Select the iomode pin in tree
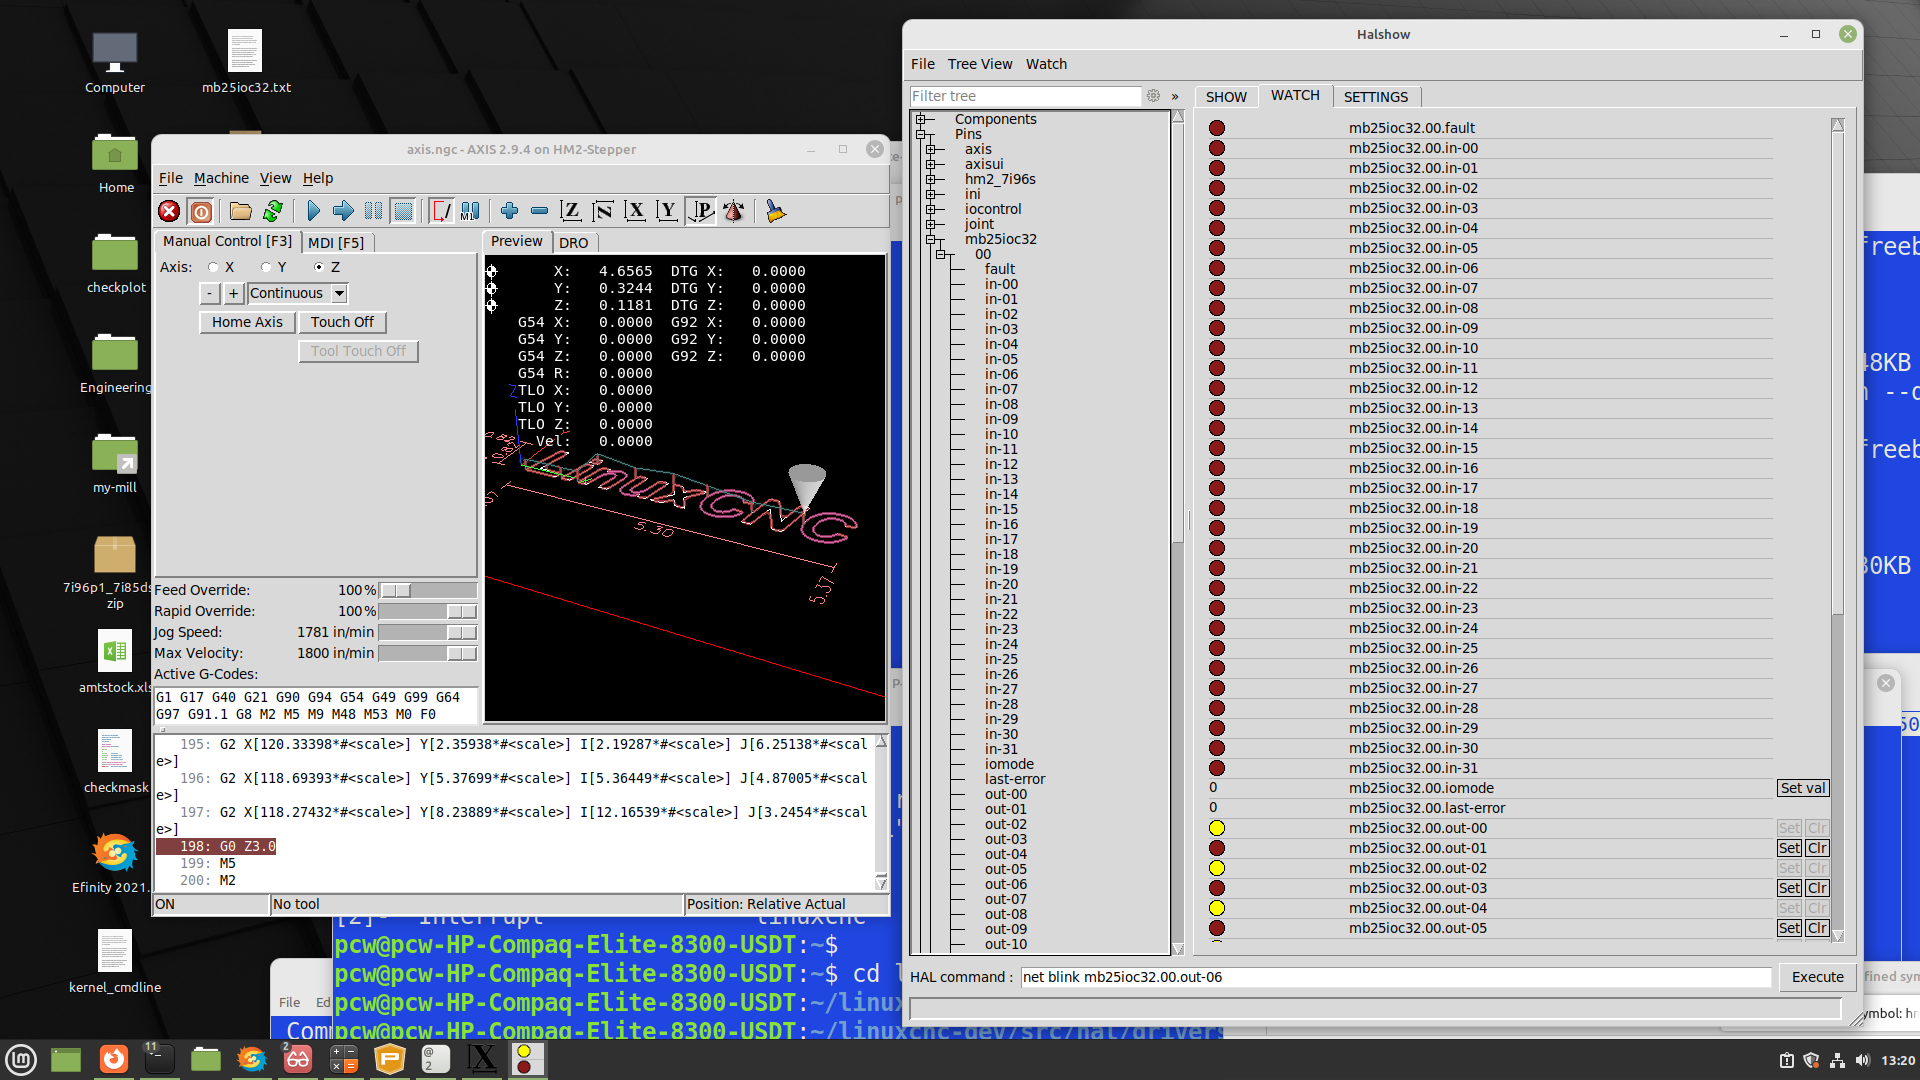 pos(1009,764)
